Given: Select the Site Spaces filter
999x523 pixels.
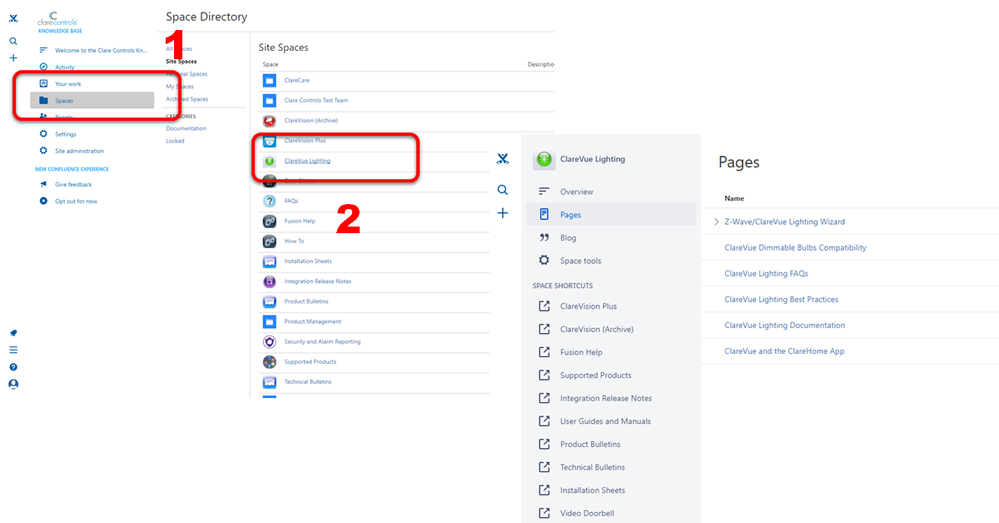Looking at the screenshot, I should coord(182,62).
